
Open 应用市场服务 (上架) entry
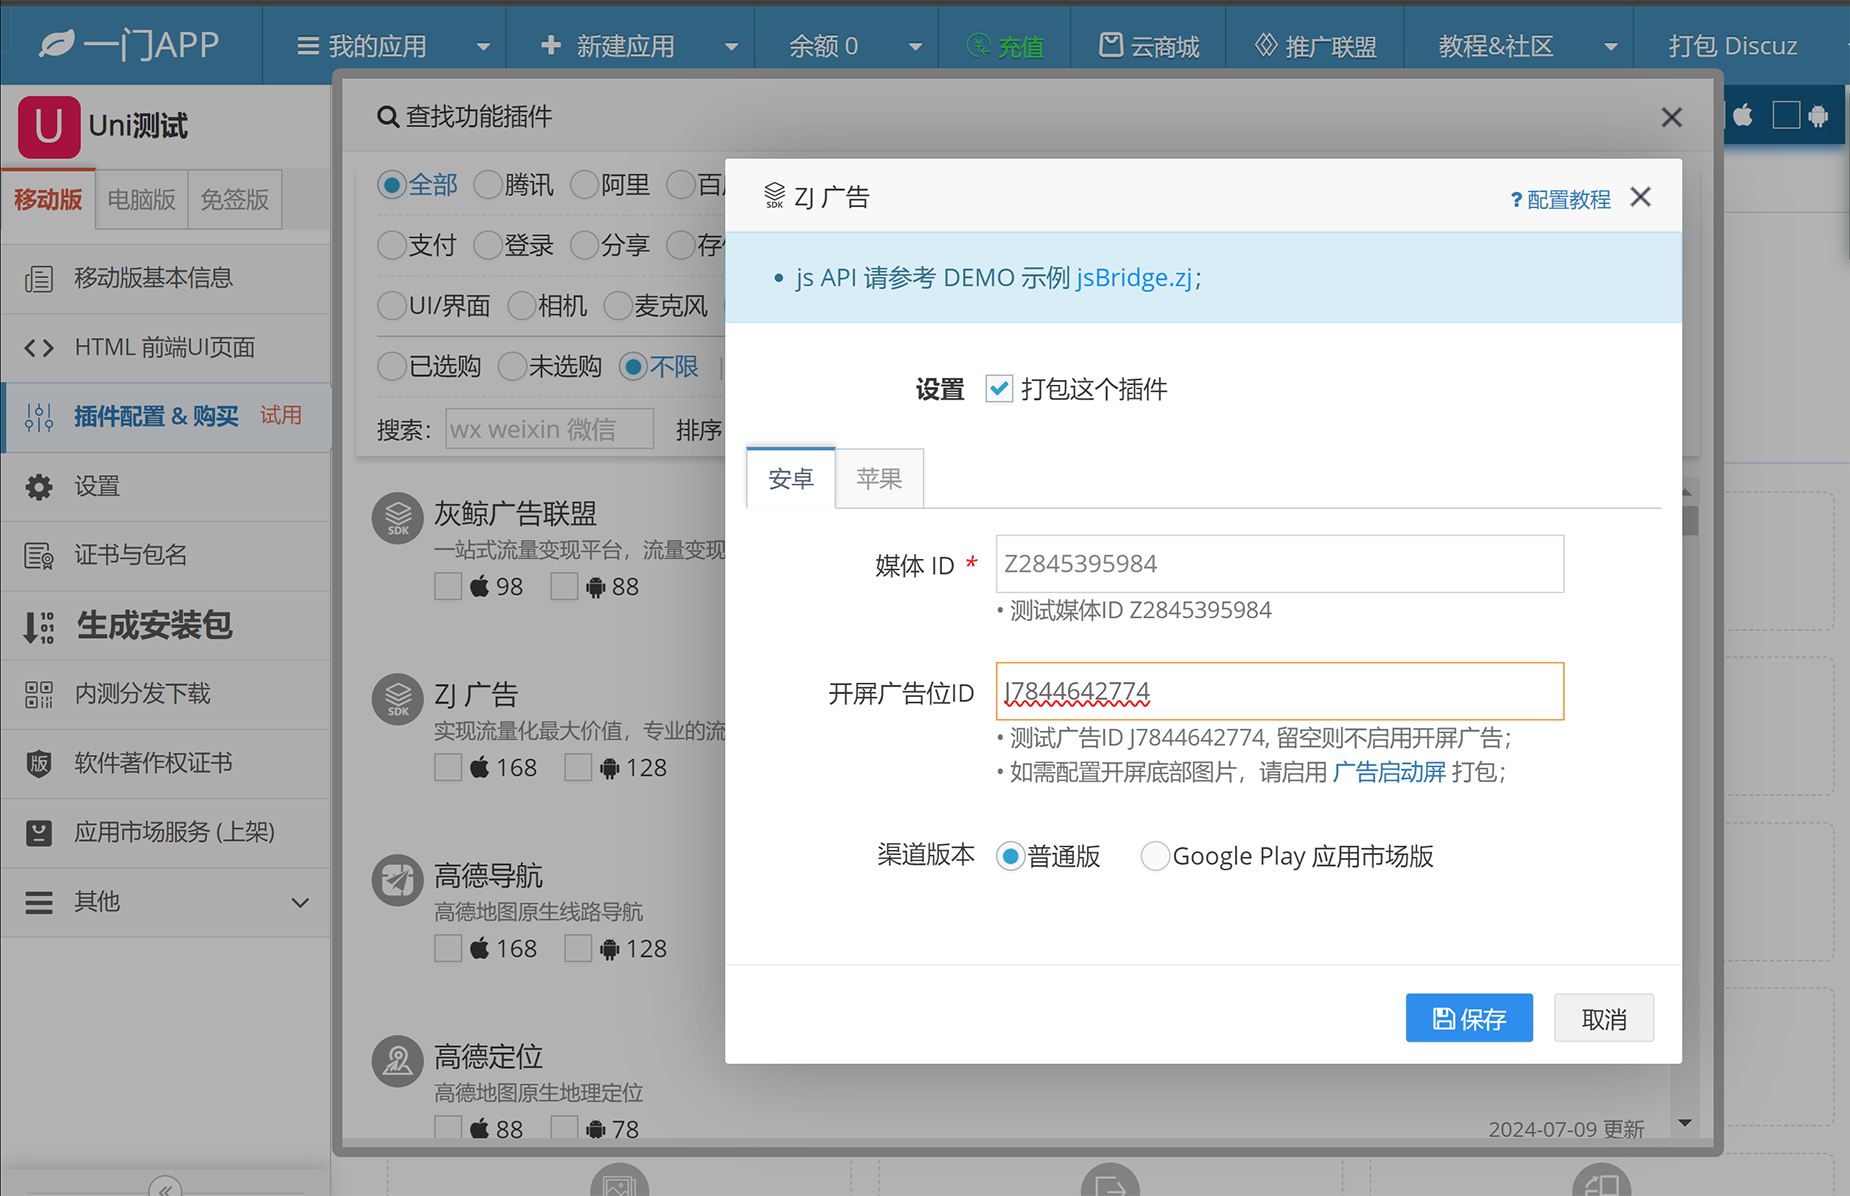[x=166, y=832]
